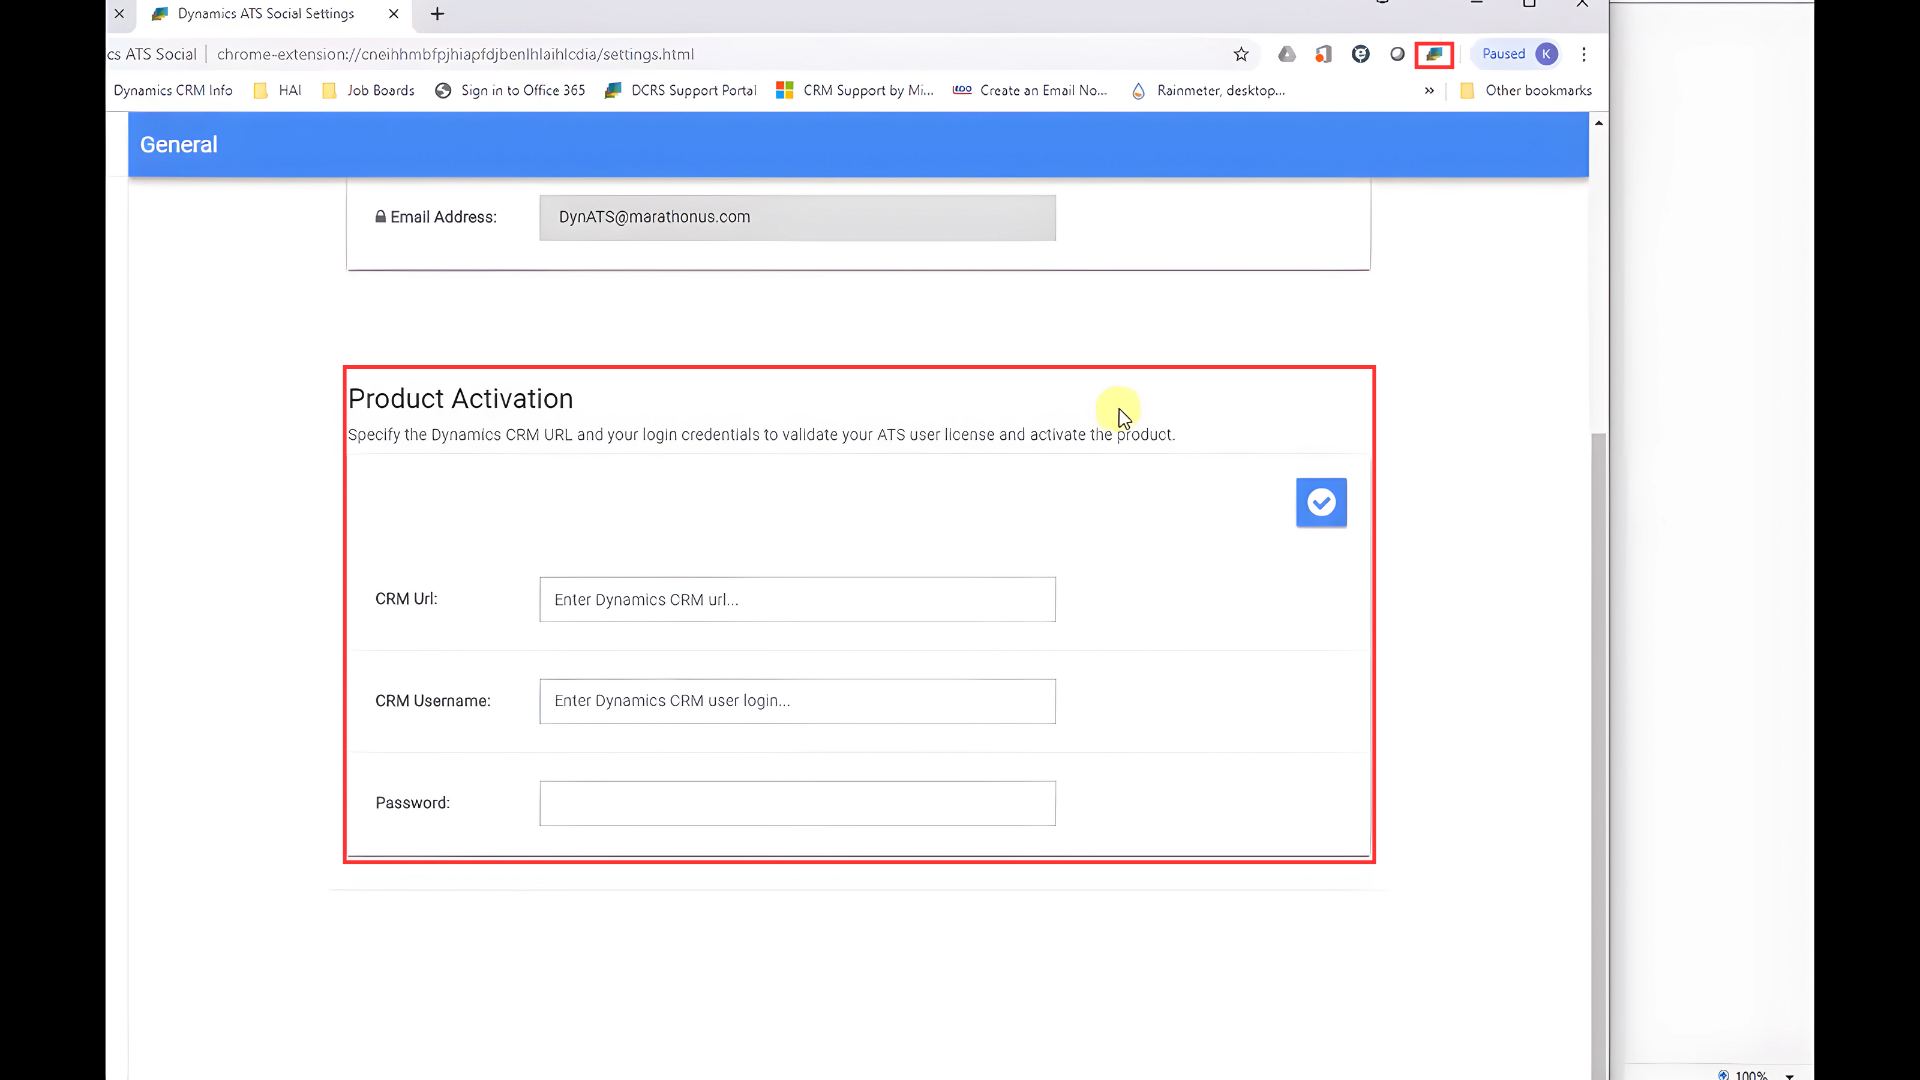Click the CRM Url label
The height and width of the screenshot is (1080, 1920).
point(406,599)
